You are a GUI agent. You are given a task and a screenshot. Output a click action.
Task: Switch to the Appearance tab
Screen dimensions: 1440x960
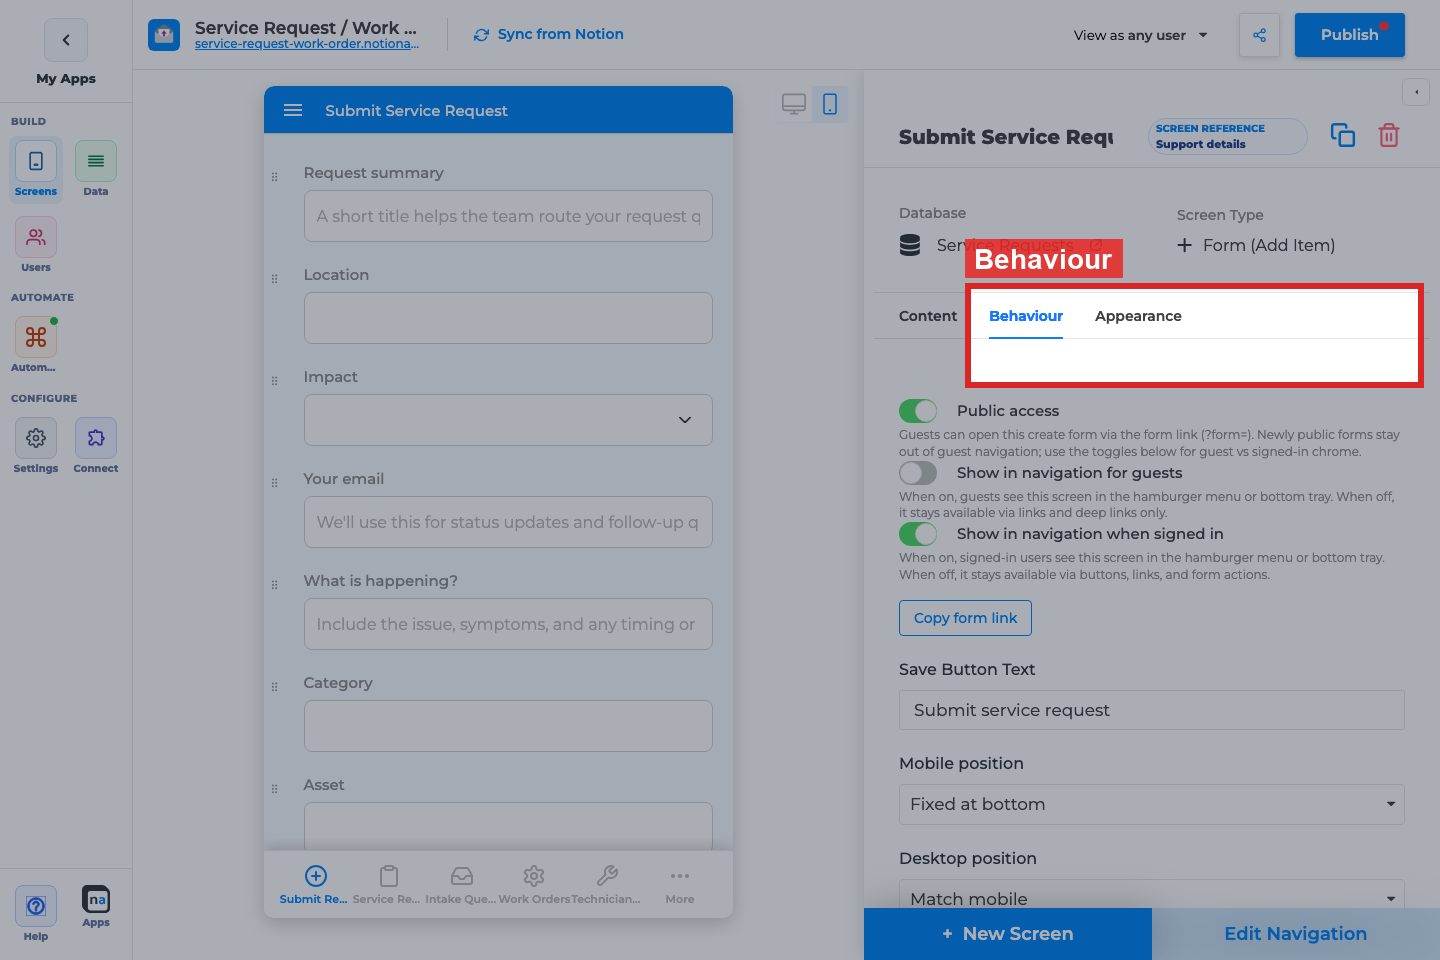click(x=1138, y=316)
